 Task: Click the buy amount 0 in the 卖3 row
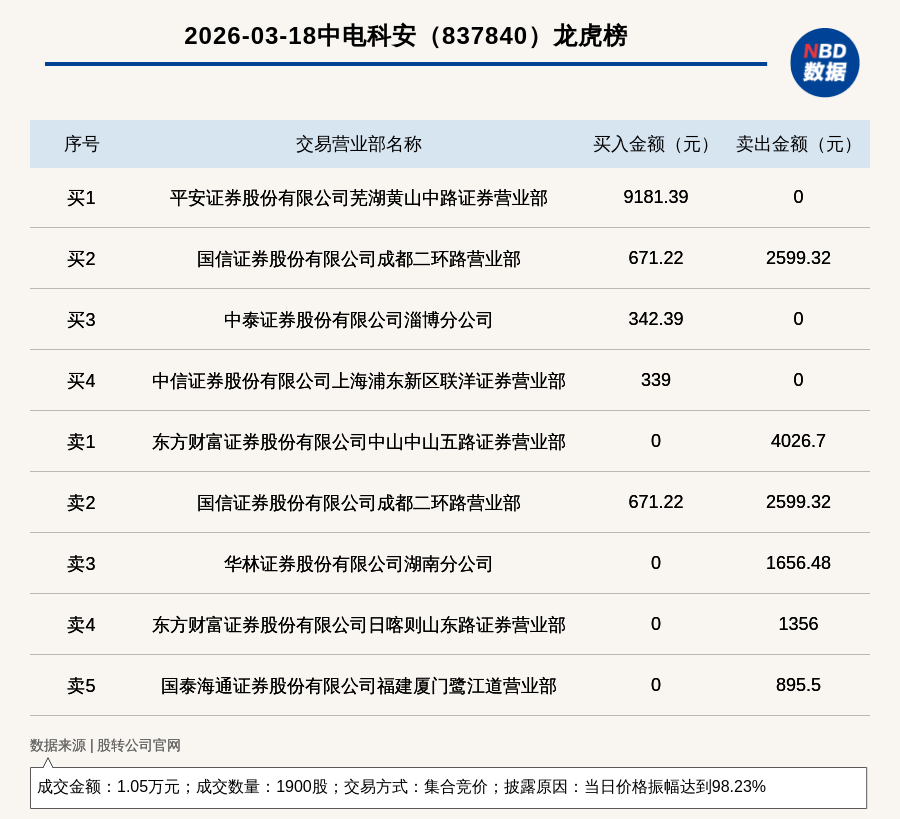tap(655, 562)
